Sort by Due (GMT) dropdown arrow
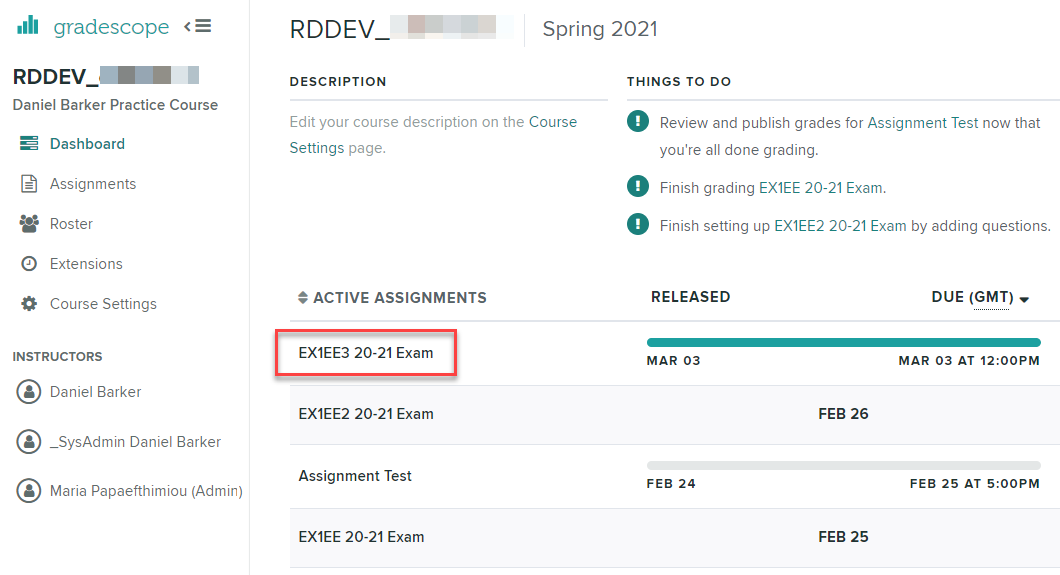This screenshot has height=575, width=1060. pyautogui.click(x=1024, y=299)
